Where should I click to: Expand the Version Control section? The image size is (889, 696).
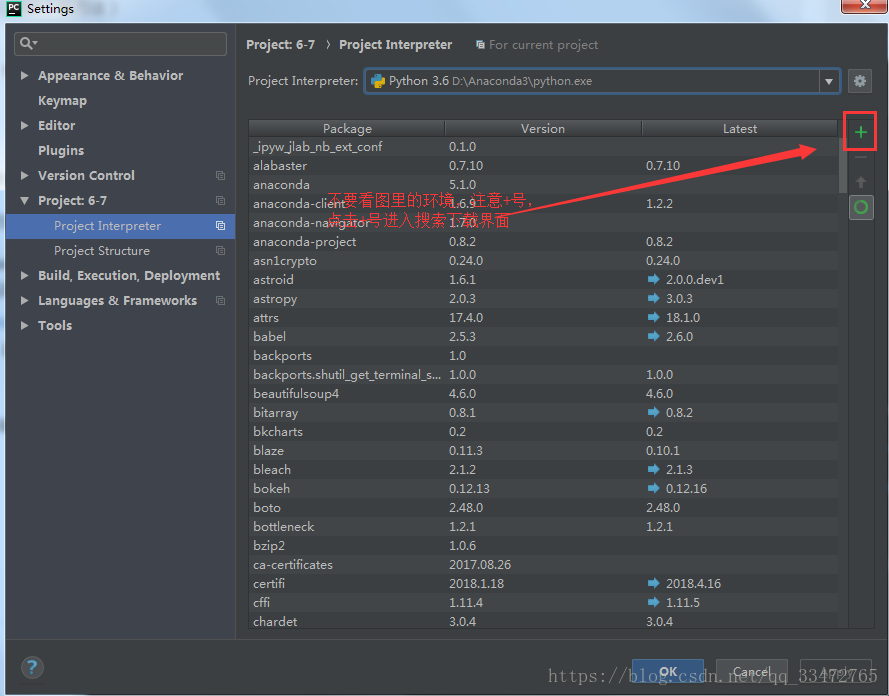click(x=24, y=175)
